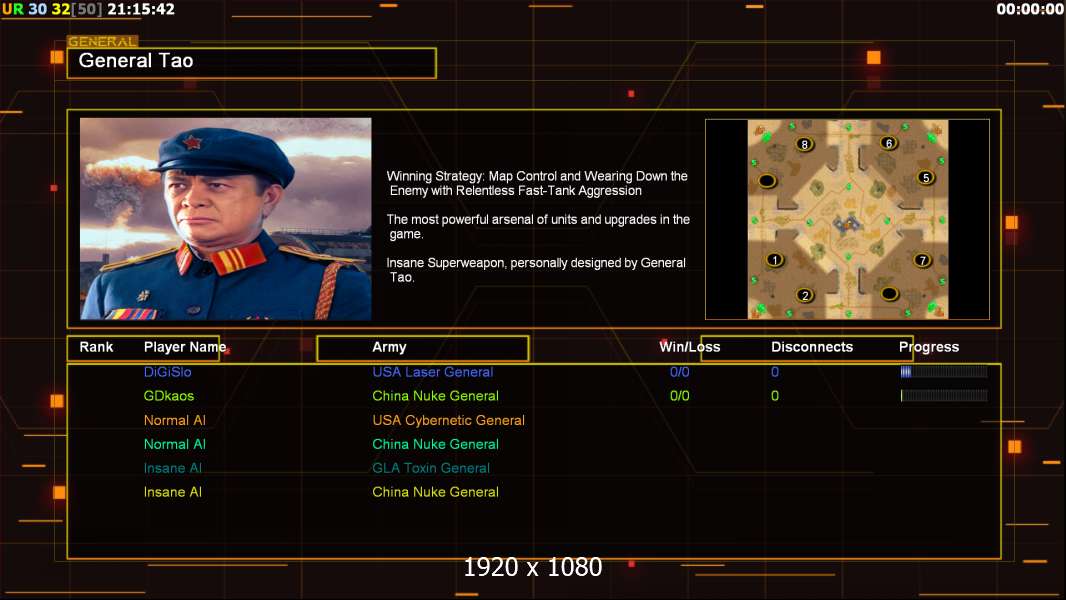Viewport: 1066px width, 600px height.
Task: Click the GLA Toxin General army entry
Action: [431, 468]
